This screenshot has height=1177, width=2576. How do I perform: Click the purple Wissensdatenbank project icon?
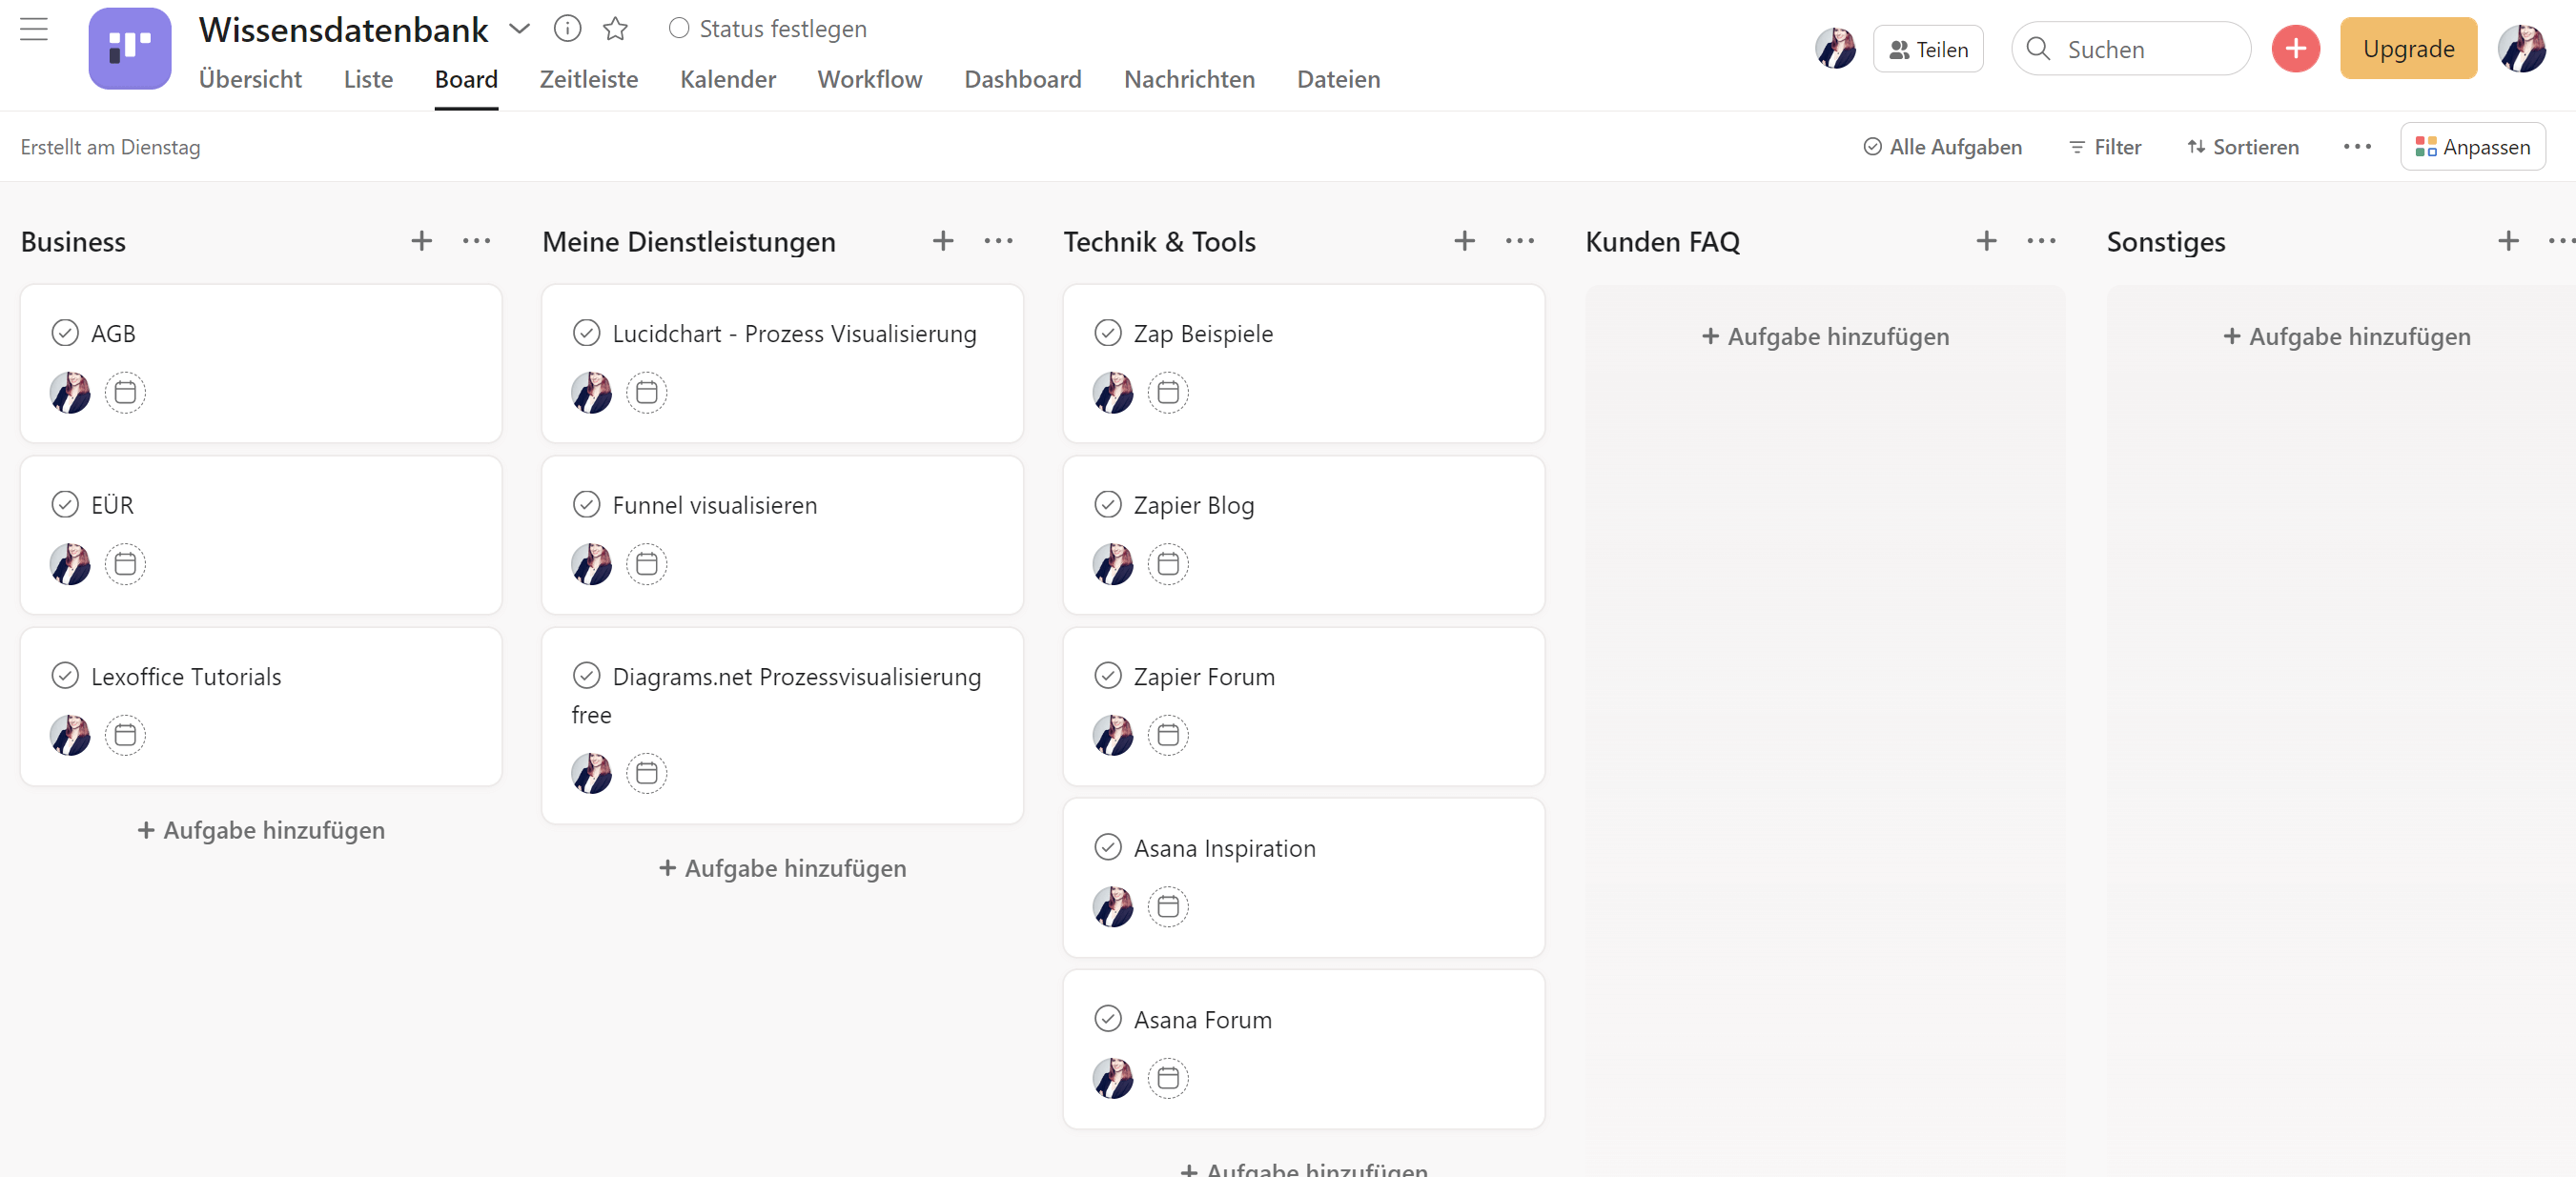tap(130, 48)
